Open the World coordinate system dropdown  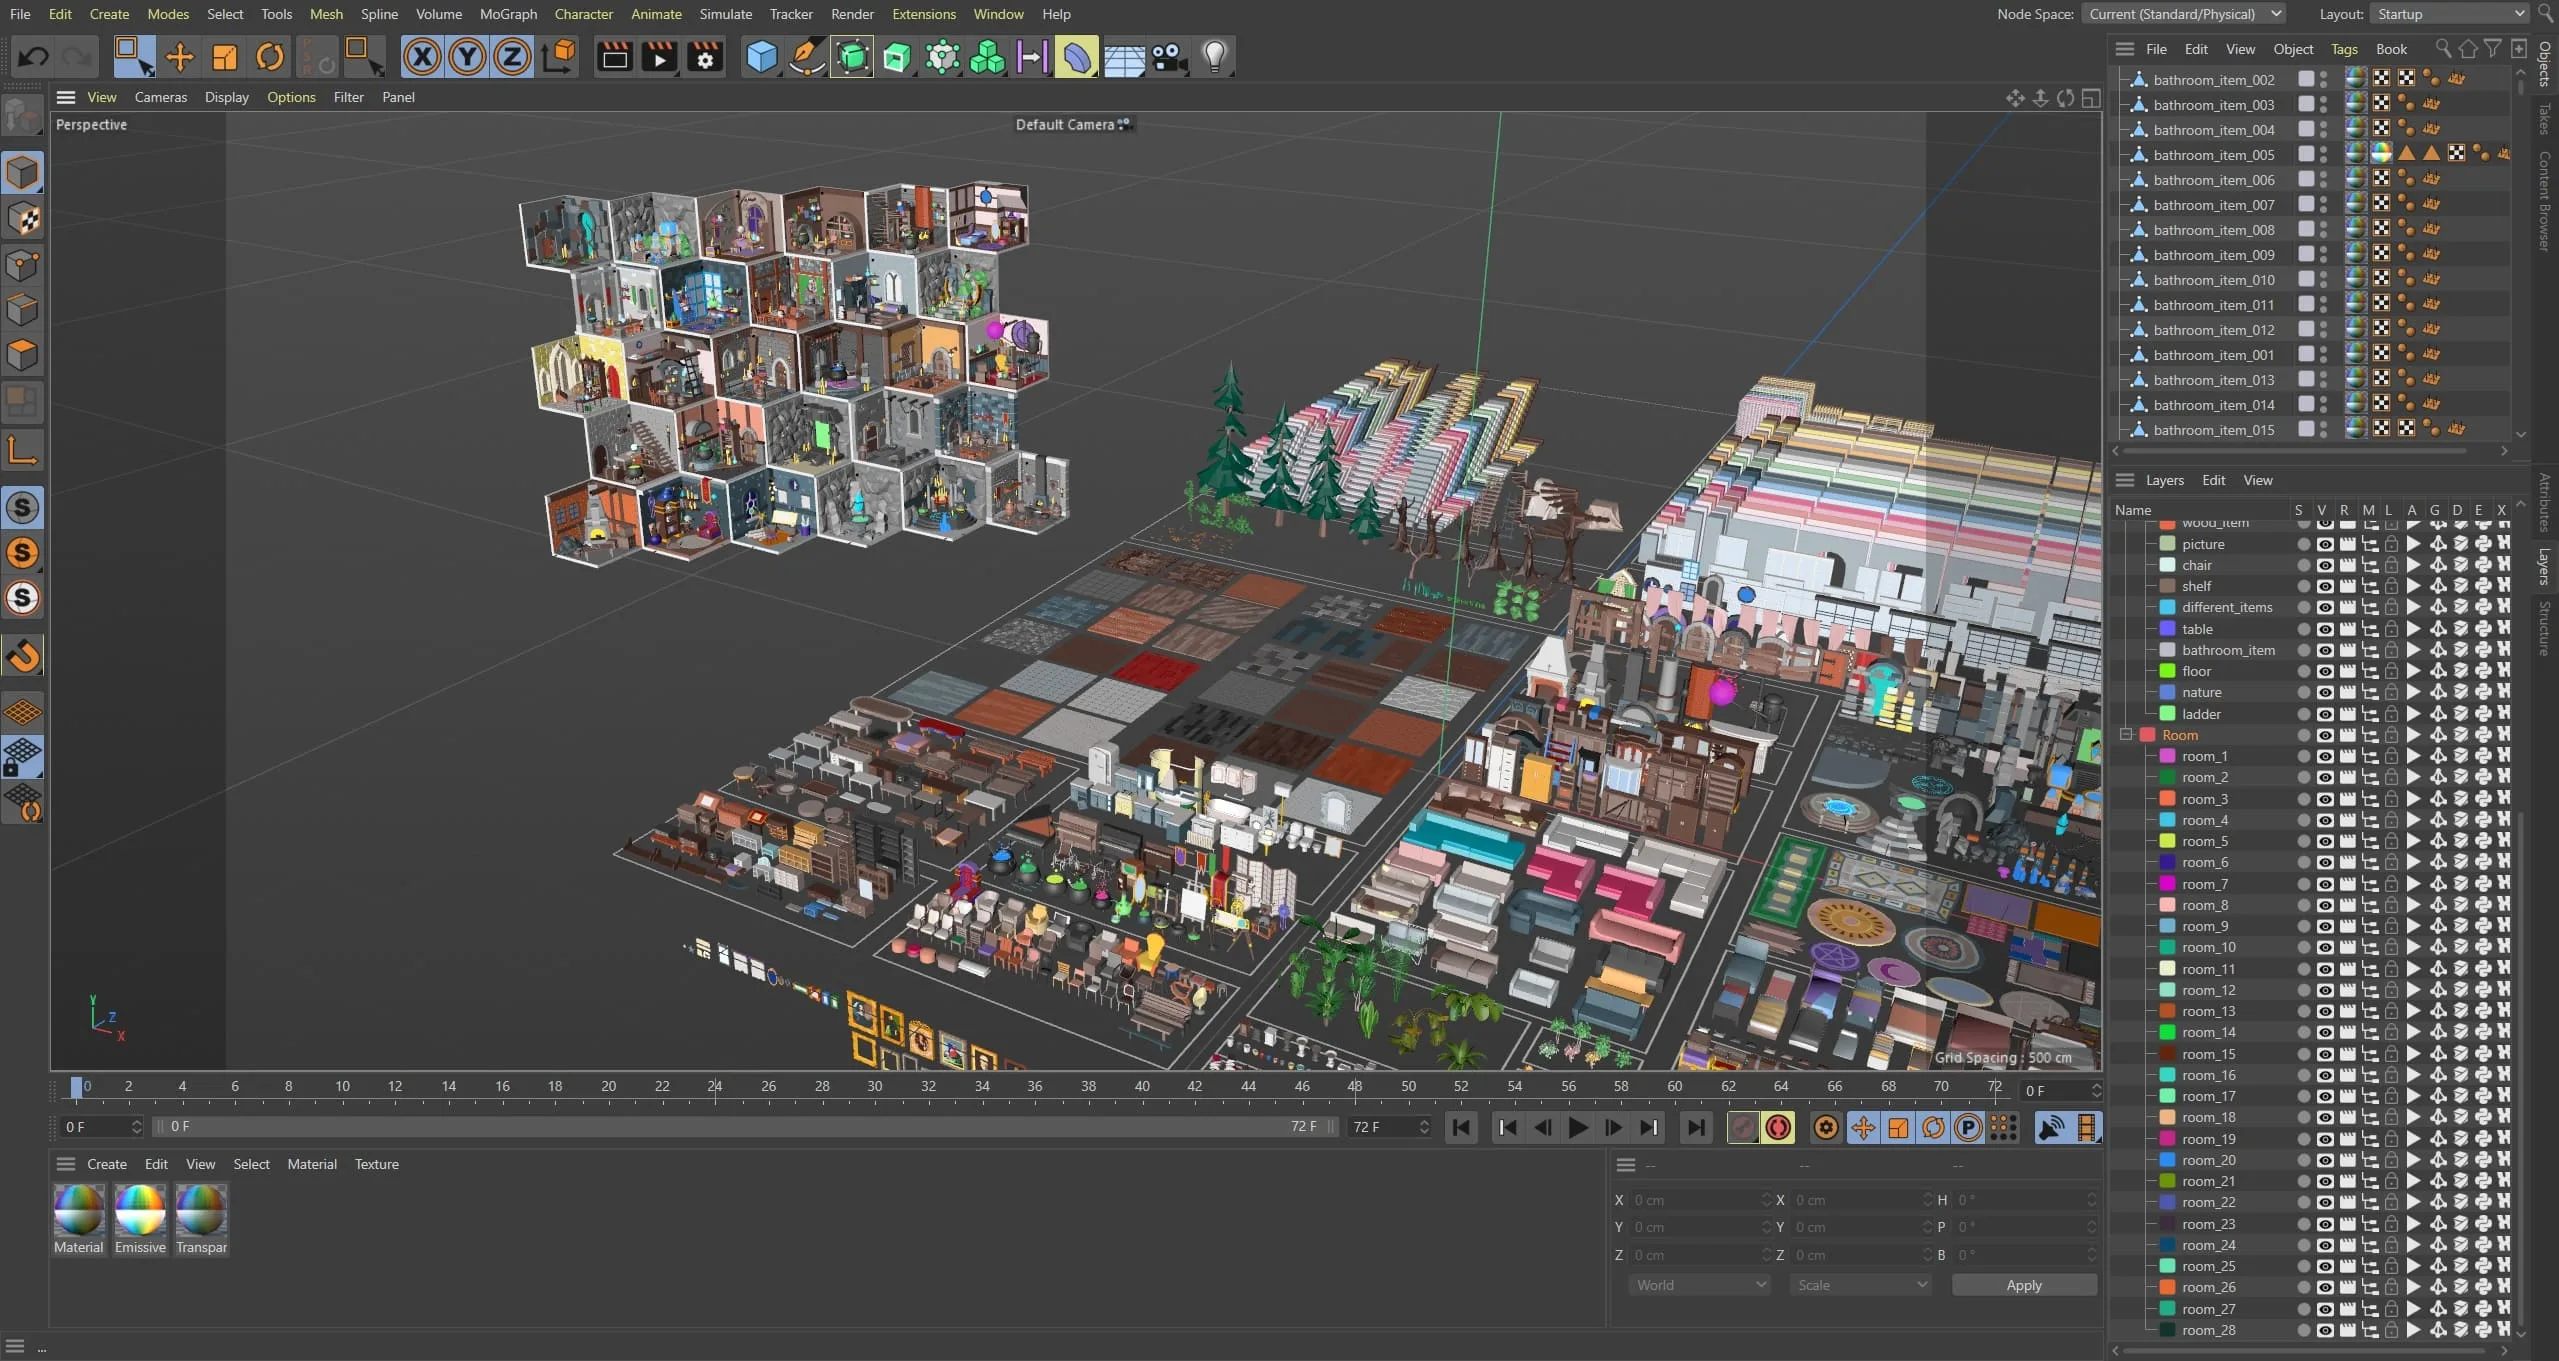(x=1700, y=1285)
